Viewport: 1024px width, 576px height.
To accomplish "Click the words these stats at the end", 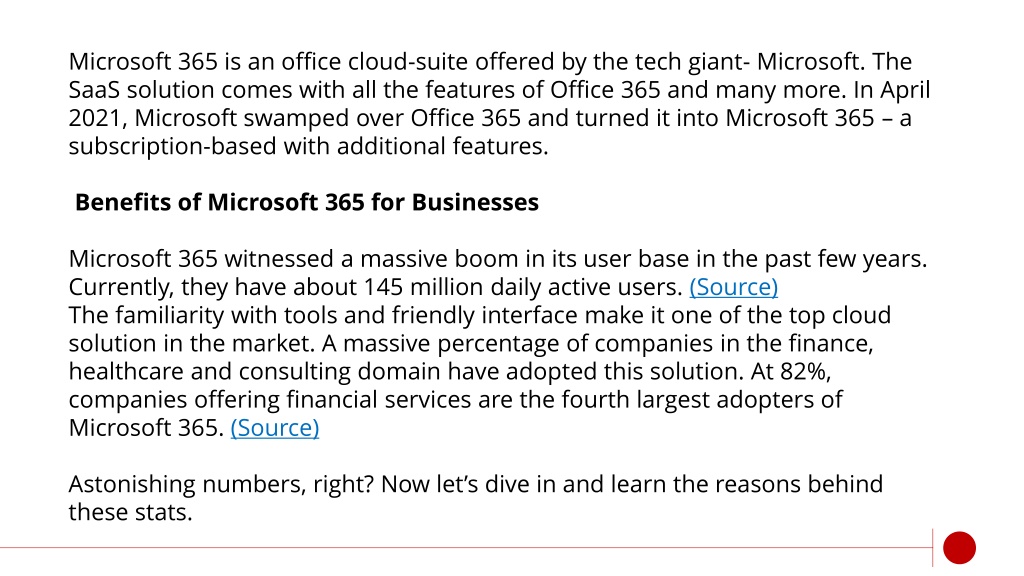I will (131, 513).
